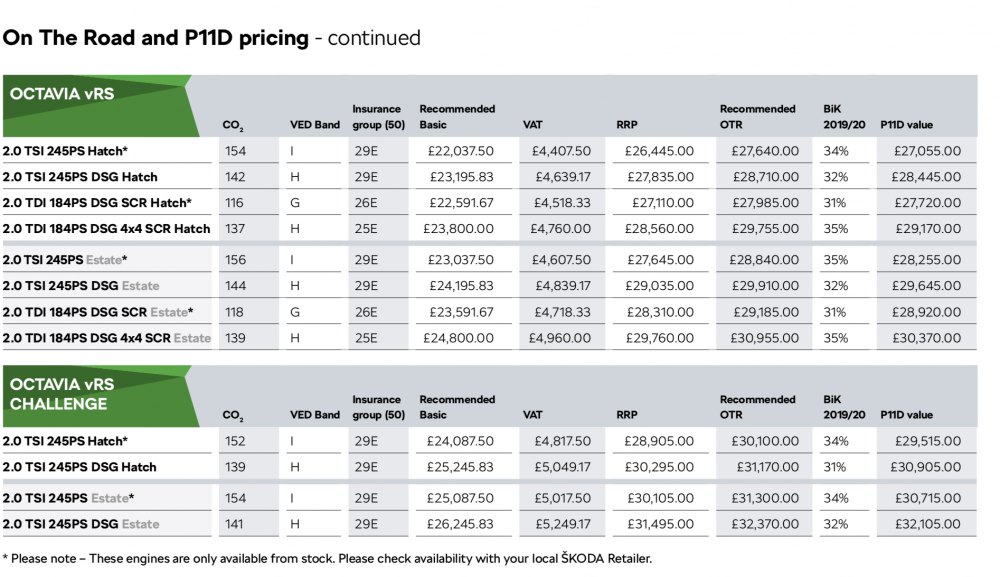Click the £27,640.00 Recommended OTR price
Viewport: 1000px width, 577px height.
[765, 151]
